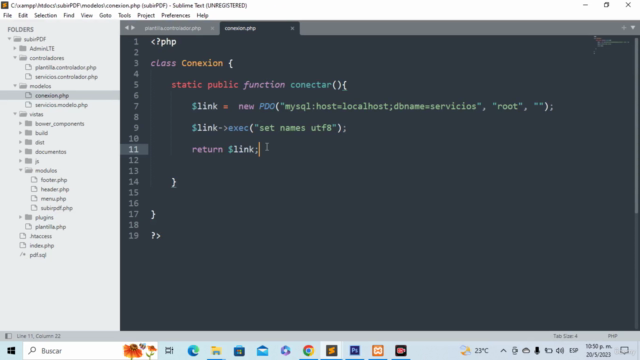
Task: Expand the dist folder
Action: click(x=20, y=142)
